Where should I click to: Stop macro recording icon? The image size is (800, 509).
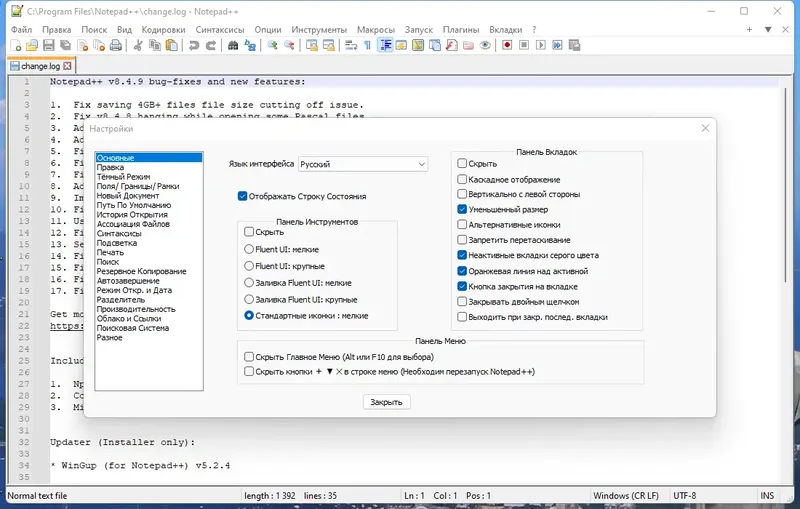[x=524, y=45]
